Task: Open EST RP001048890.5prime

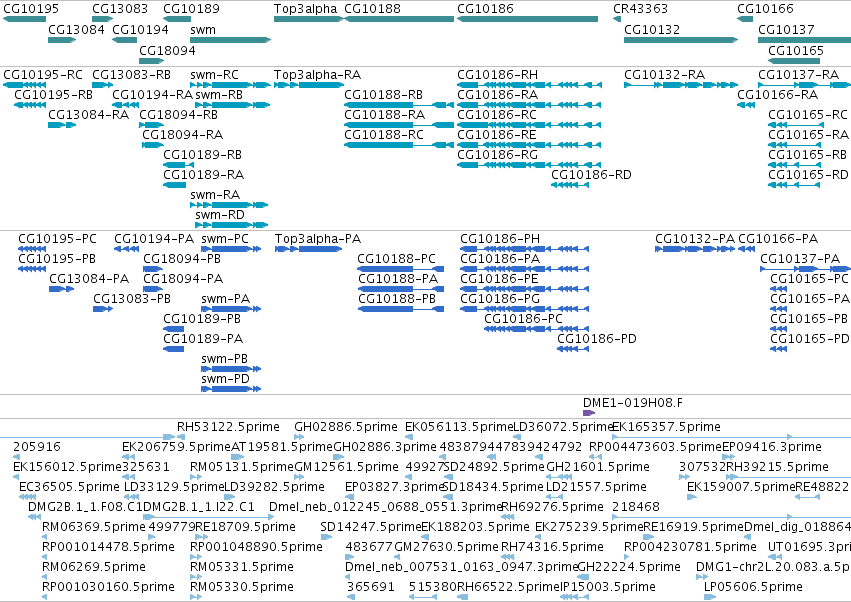Action: click(x=256, y=547)
